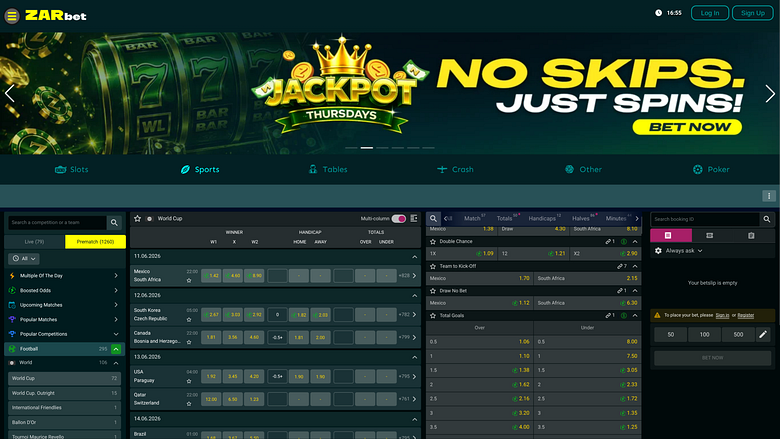Open the market search magnifier icon
Image resolution: width=780 pixels, height=439 pixels.
(433, 218)
